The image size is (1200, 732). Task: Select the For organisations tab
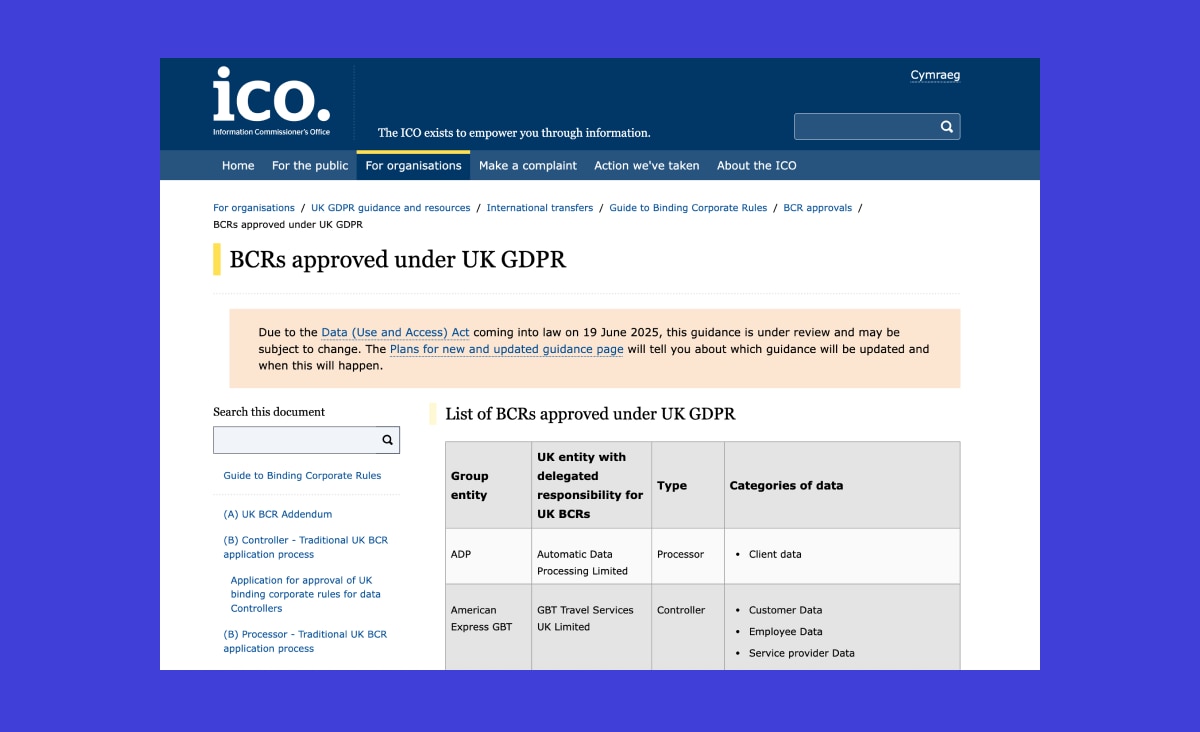point(412,165)
